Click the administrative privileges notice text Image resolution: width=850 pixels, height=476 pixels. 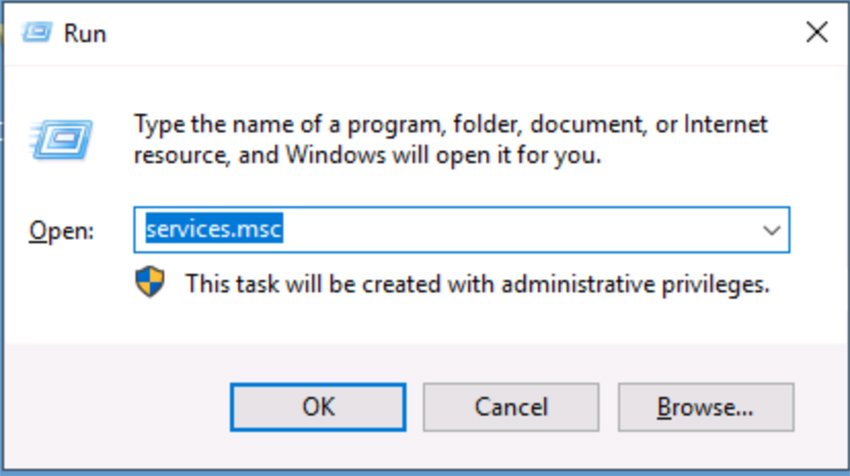tap(477, 284)
